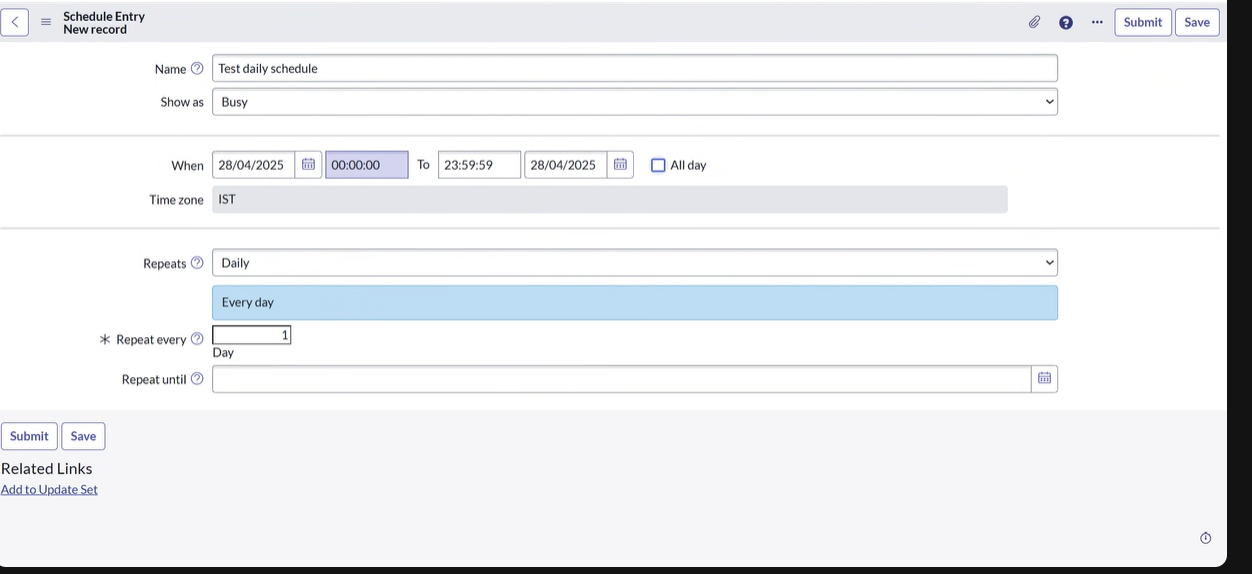Image resolution: width=1252 pixels, height=574 pixels.
Task: Click the start date field 28/04/2025
Action: (253, 165)
